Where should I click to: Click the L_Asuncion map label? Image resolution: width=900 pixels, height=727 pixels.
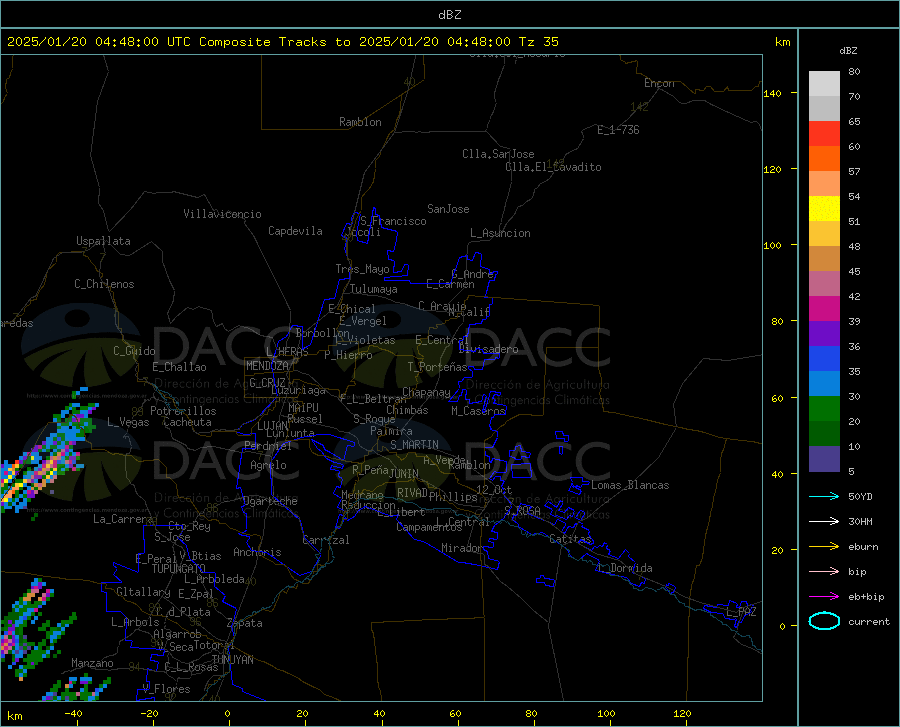[x=500, y=233]
